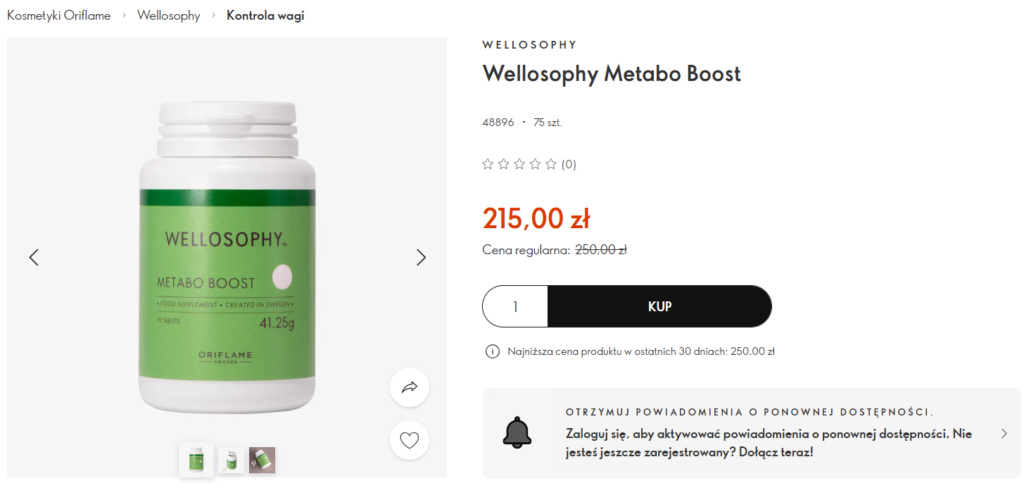Image resolution: width=1024 pixels, height=488 pixels.
Task: Select third product thumbnail image
Action: point(262,460)
